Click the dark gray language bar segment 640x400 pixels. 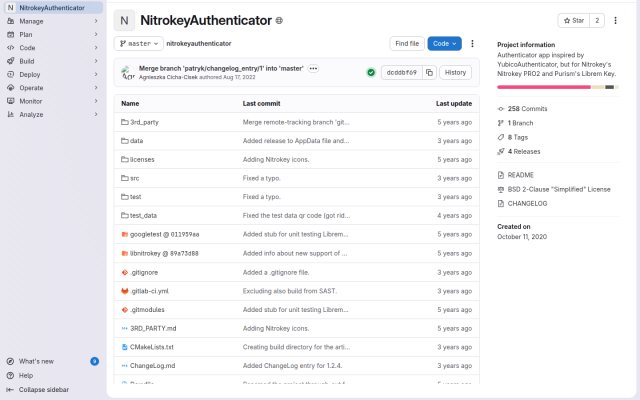pos(609,87)
